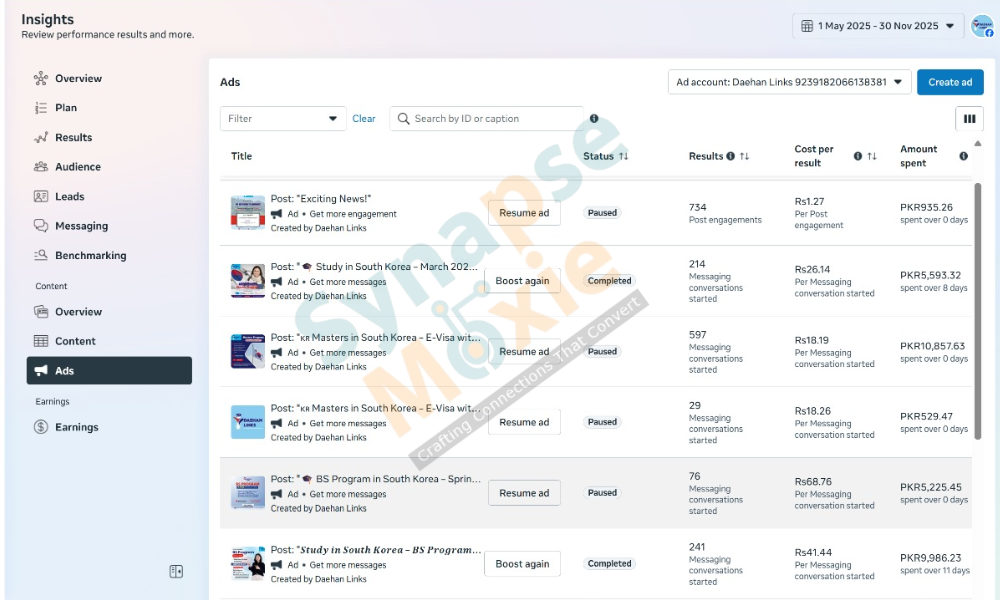Sort by Cost per result arrows
Image resolution: width=1000 pixels, height=600 pixels.
[x=871, y=156]
